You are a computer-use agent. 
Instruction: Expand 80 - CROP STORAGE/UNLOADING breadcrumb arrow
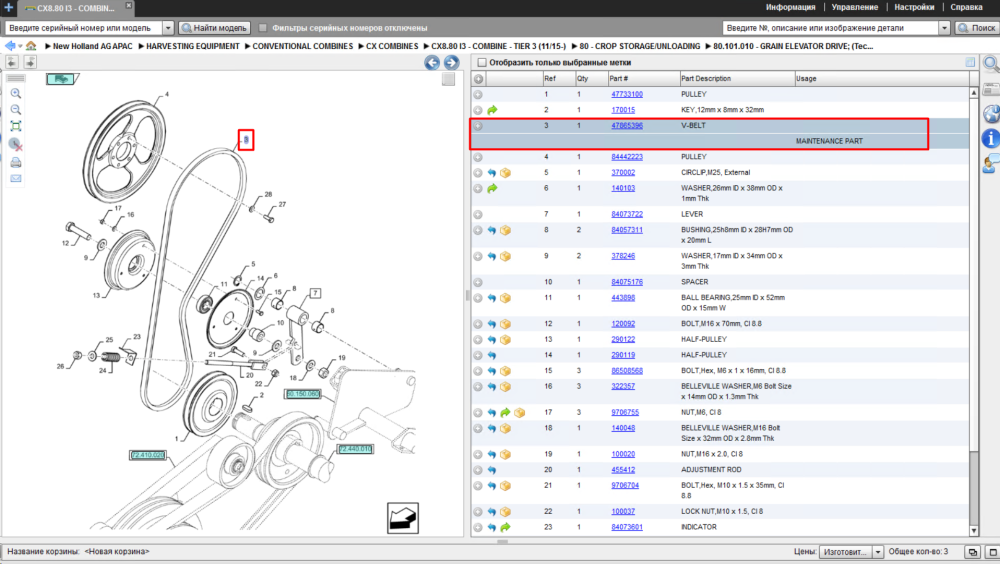click(x=575, y=46)
